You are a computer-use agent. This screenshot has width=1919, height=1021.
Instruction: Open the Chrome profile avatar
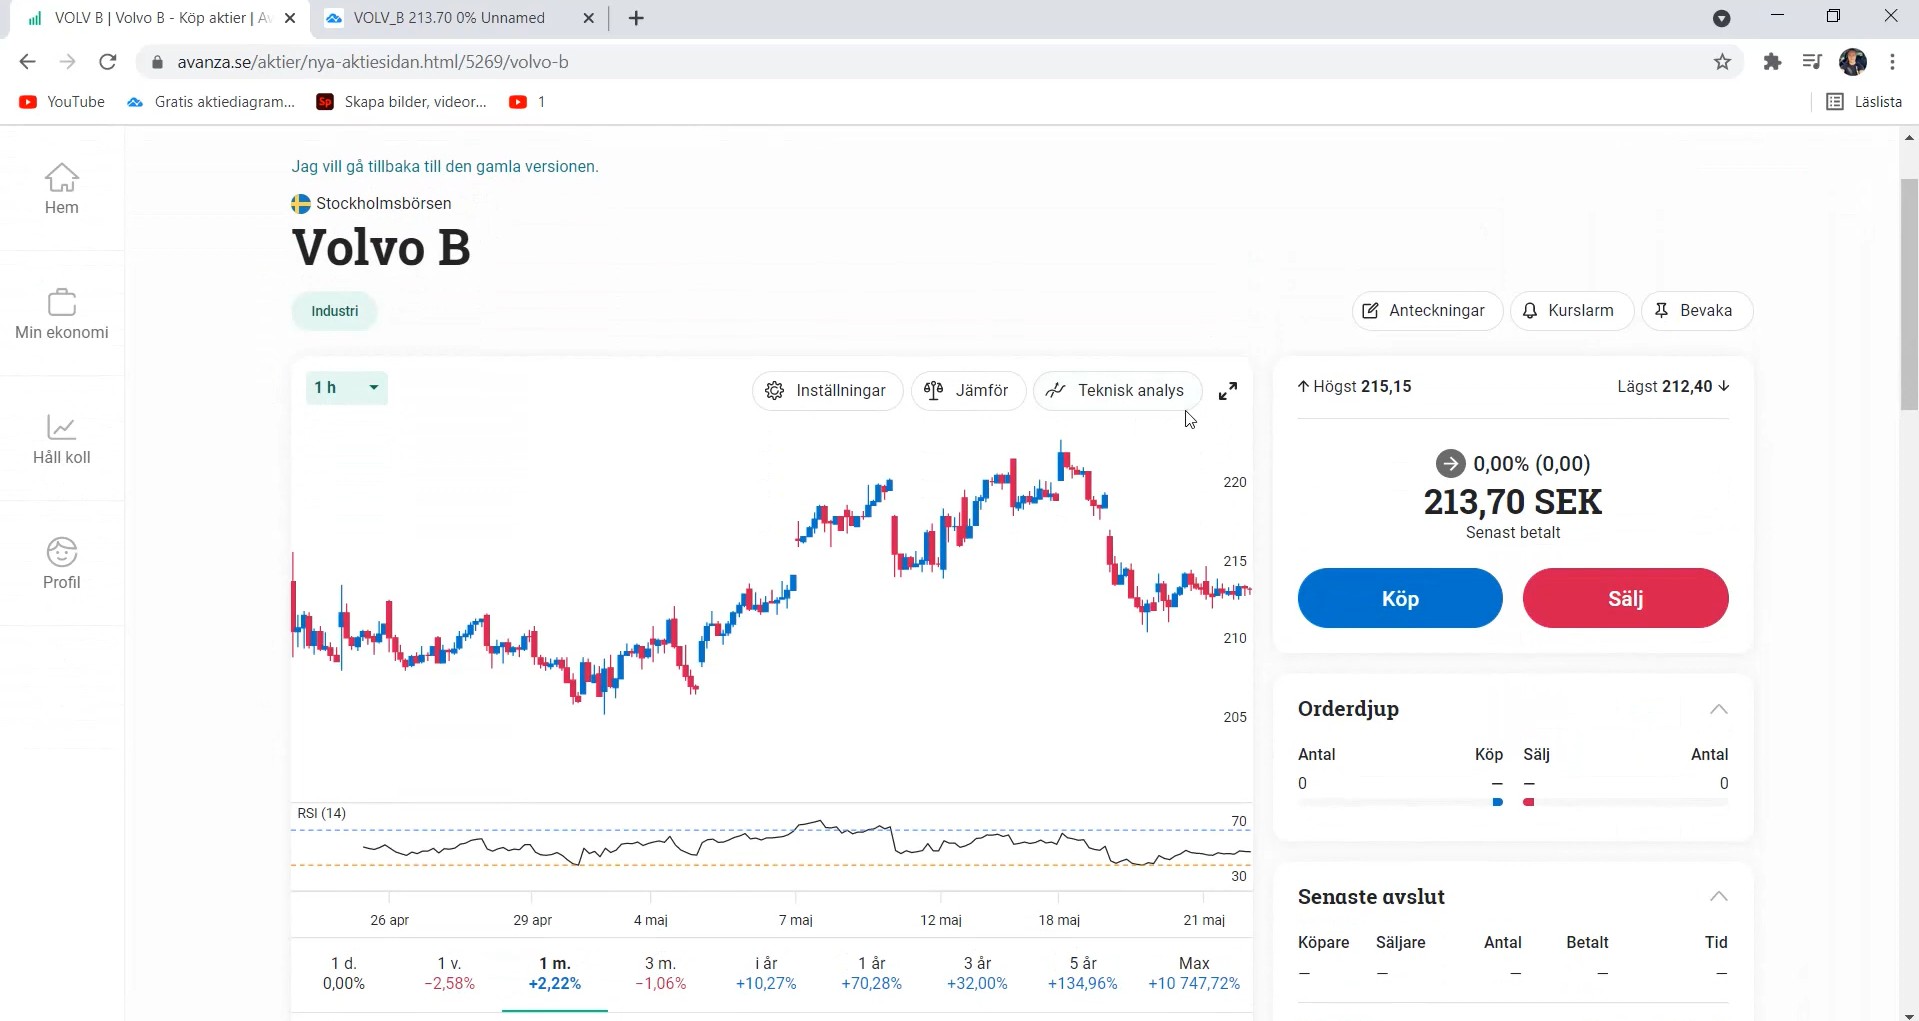point(1853,62)
